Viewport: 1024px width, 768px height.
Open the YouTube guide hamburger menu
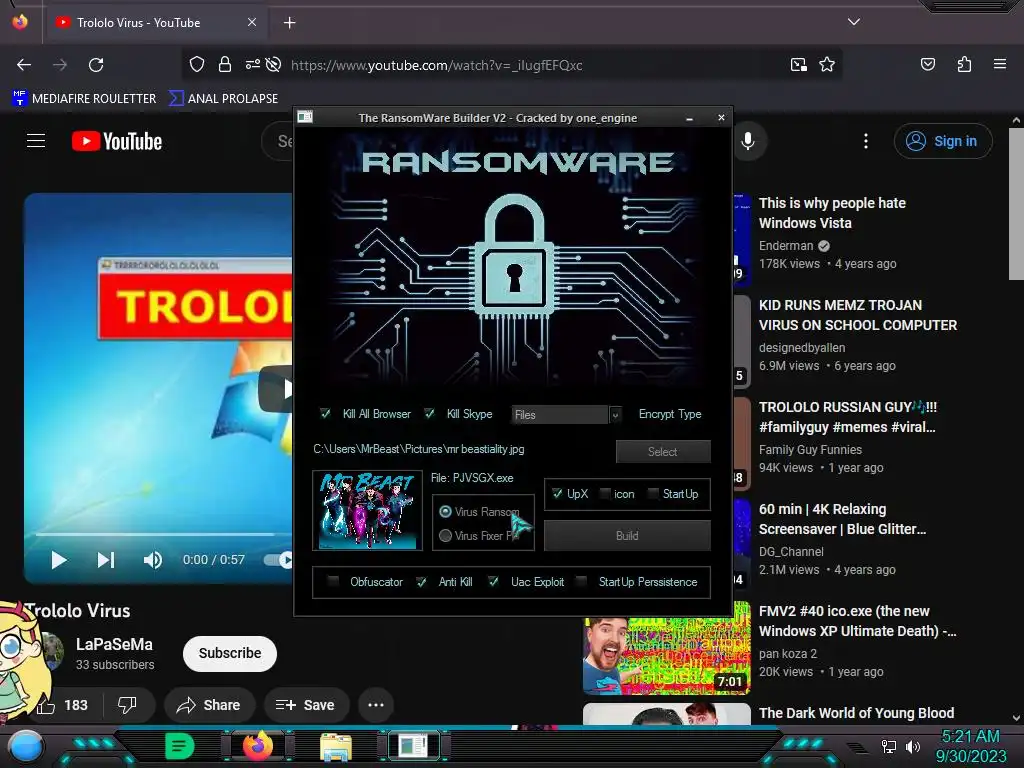coord(36,140)
